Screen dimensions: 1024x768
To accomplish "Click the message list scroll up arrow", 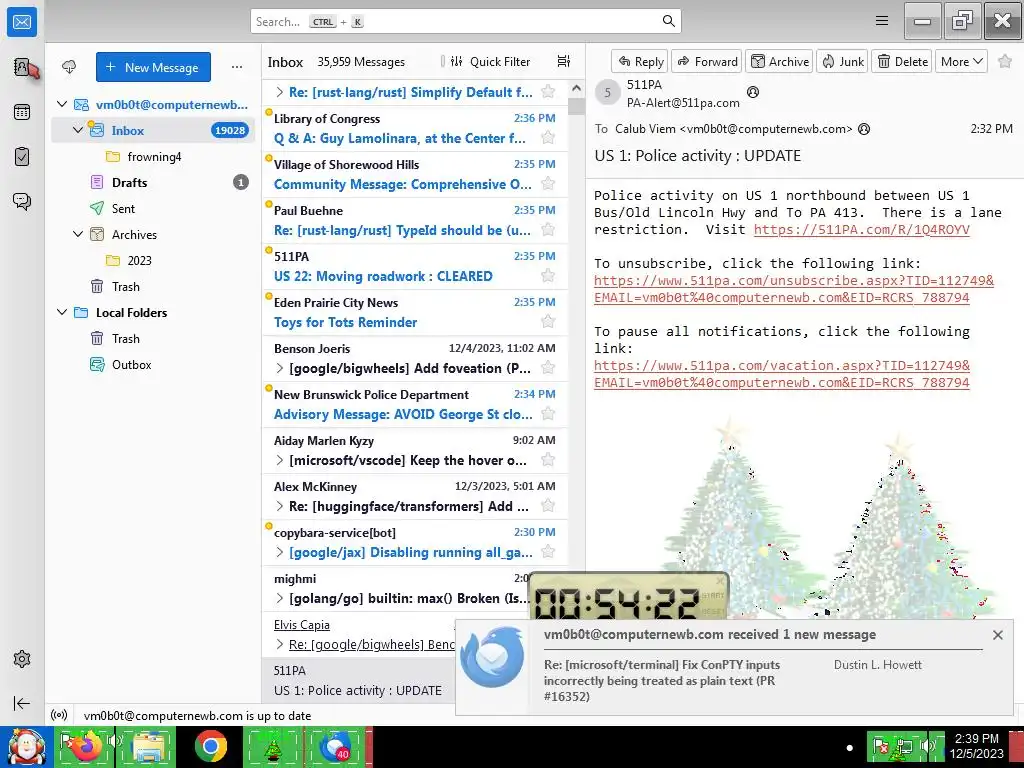I will tap(576, 88).
